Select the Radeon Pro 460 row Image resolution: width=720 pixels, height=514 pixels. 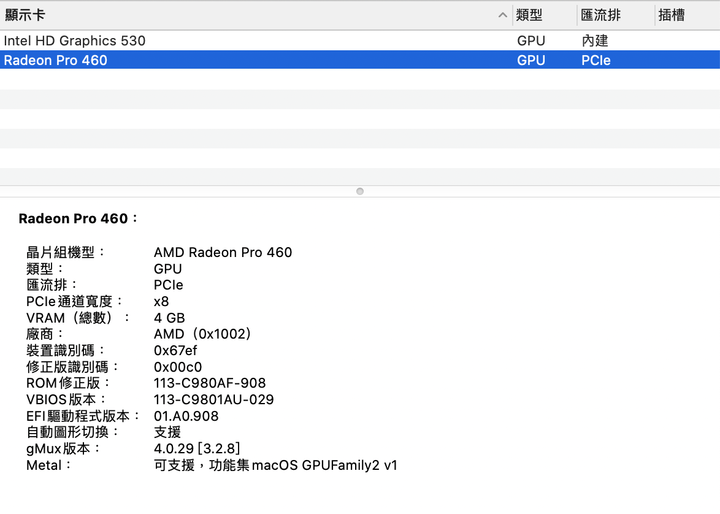(360, 60)
